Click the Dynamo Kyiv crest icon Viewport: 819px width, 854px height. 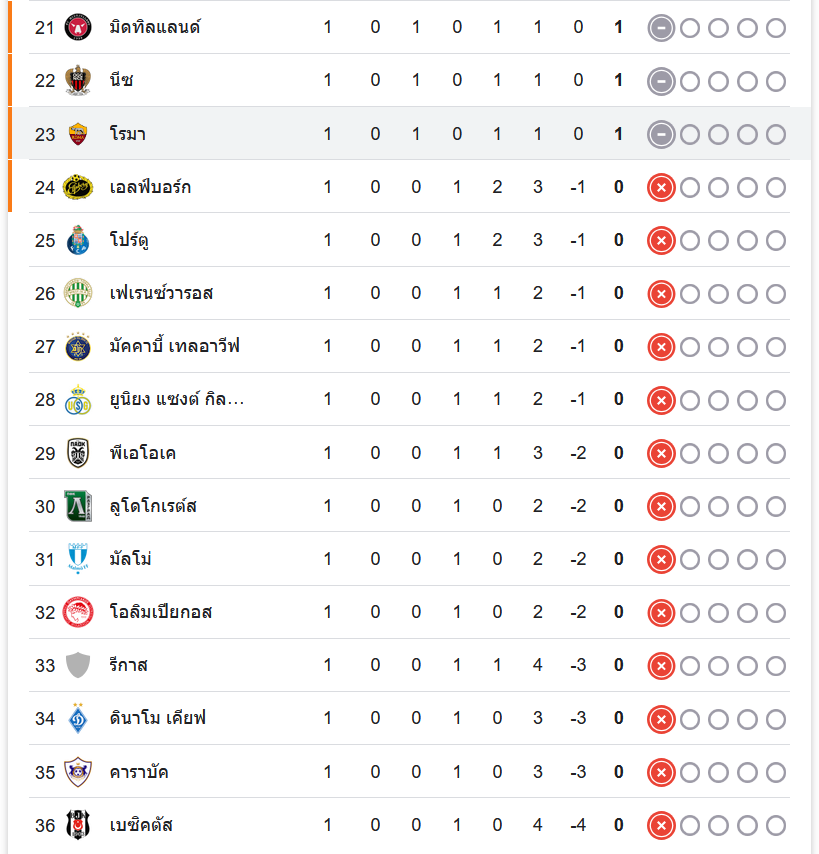[x=77, y=718]
